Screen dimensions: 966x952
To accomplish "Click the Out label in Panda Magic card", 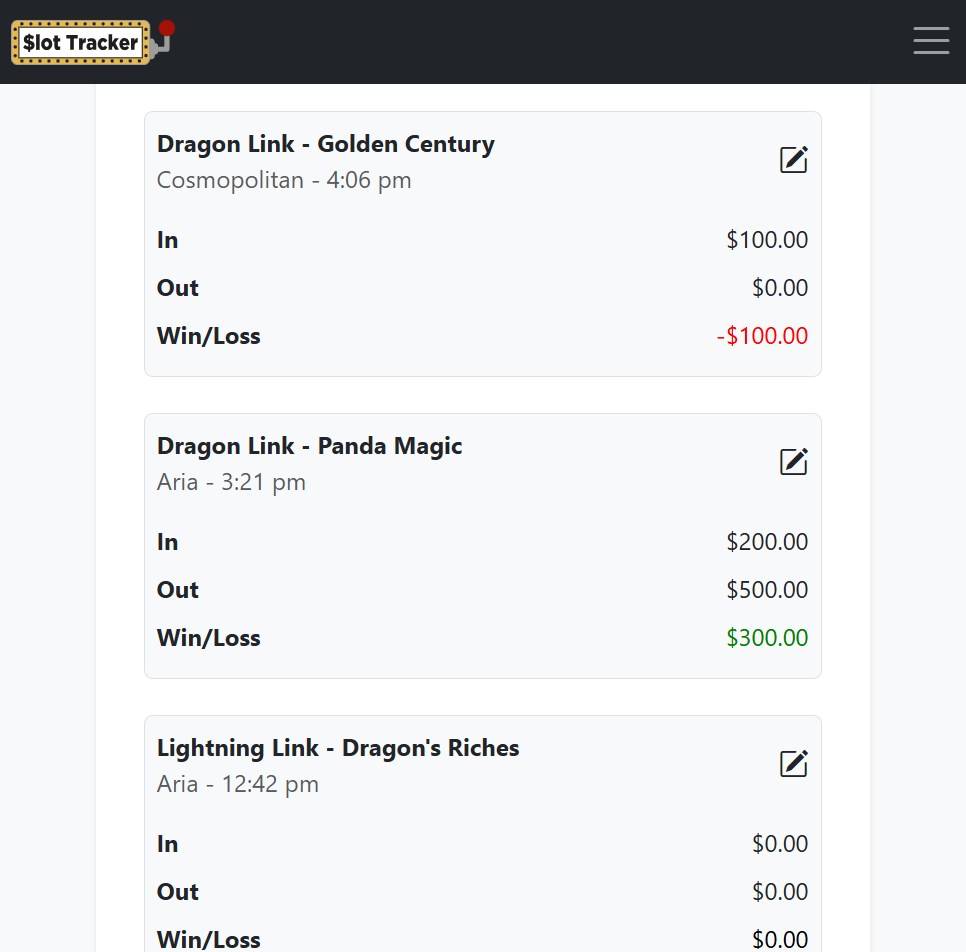I will click(178, 590).
